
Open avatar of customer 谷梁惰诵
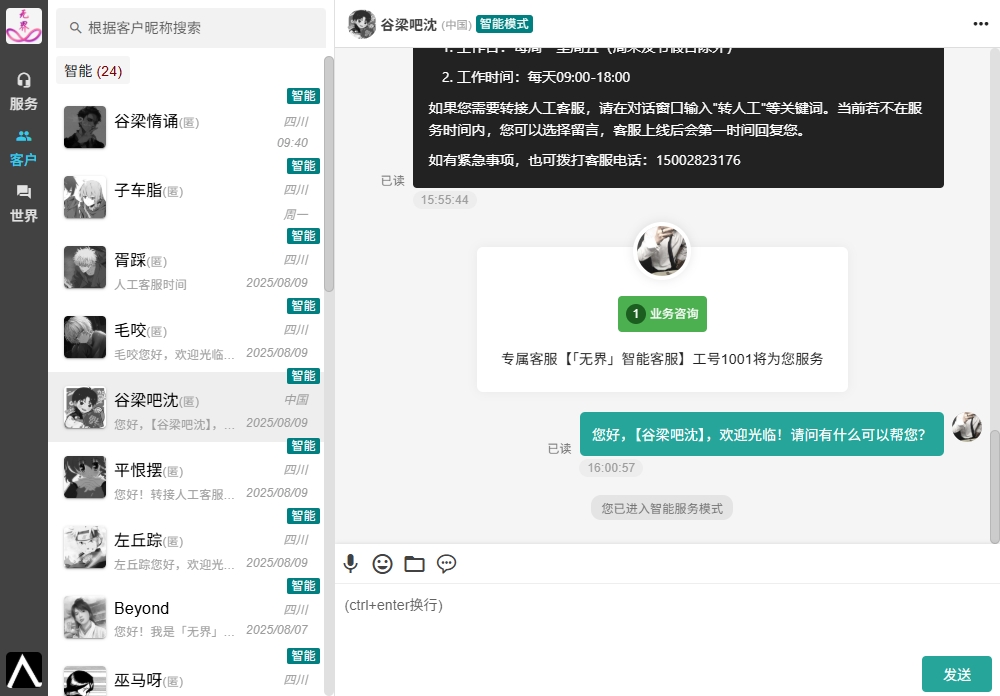(85, 127)
